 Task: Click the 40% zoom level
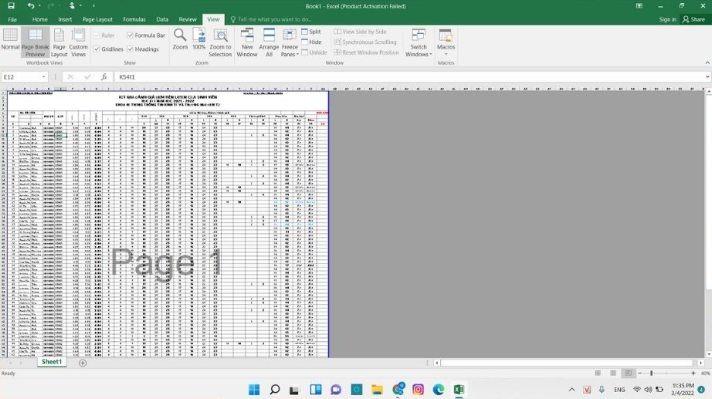pyautogui.click(x=705, y=373)
